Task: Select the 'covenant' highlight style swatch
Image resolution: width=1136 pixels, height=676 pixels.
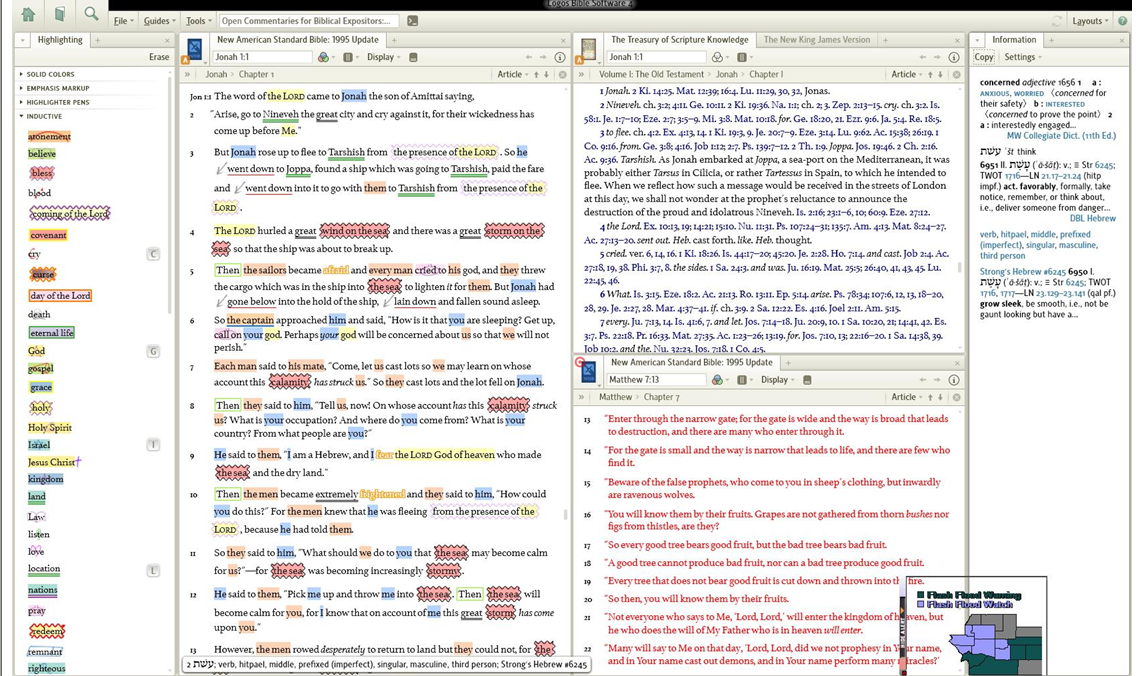Action: (48, 235)
